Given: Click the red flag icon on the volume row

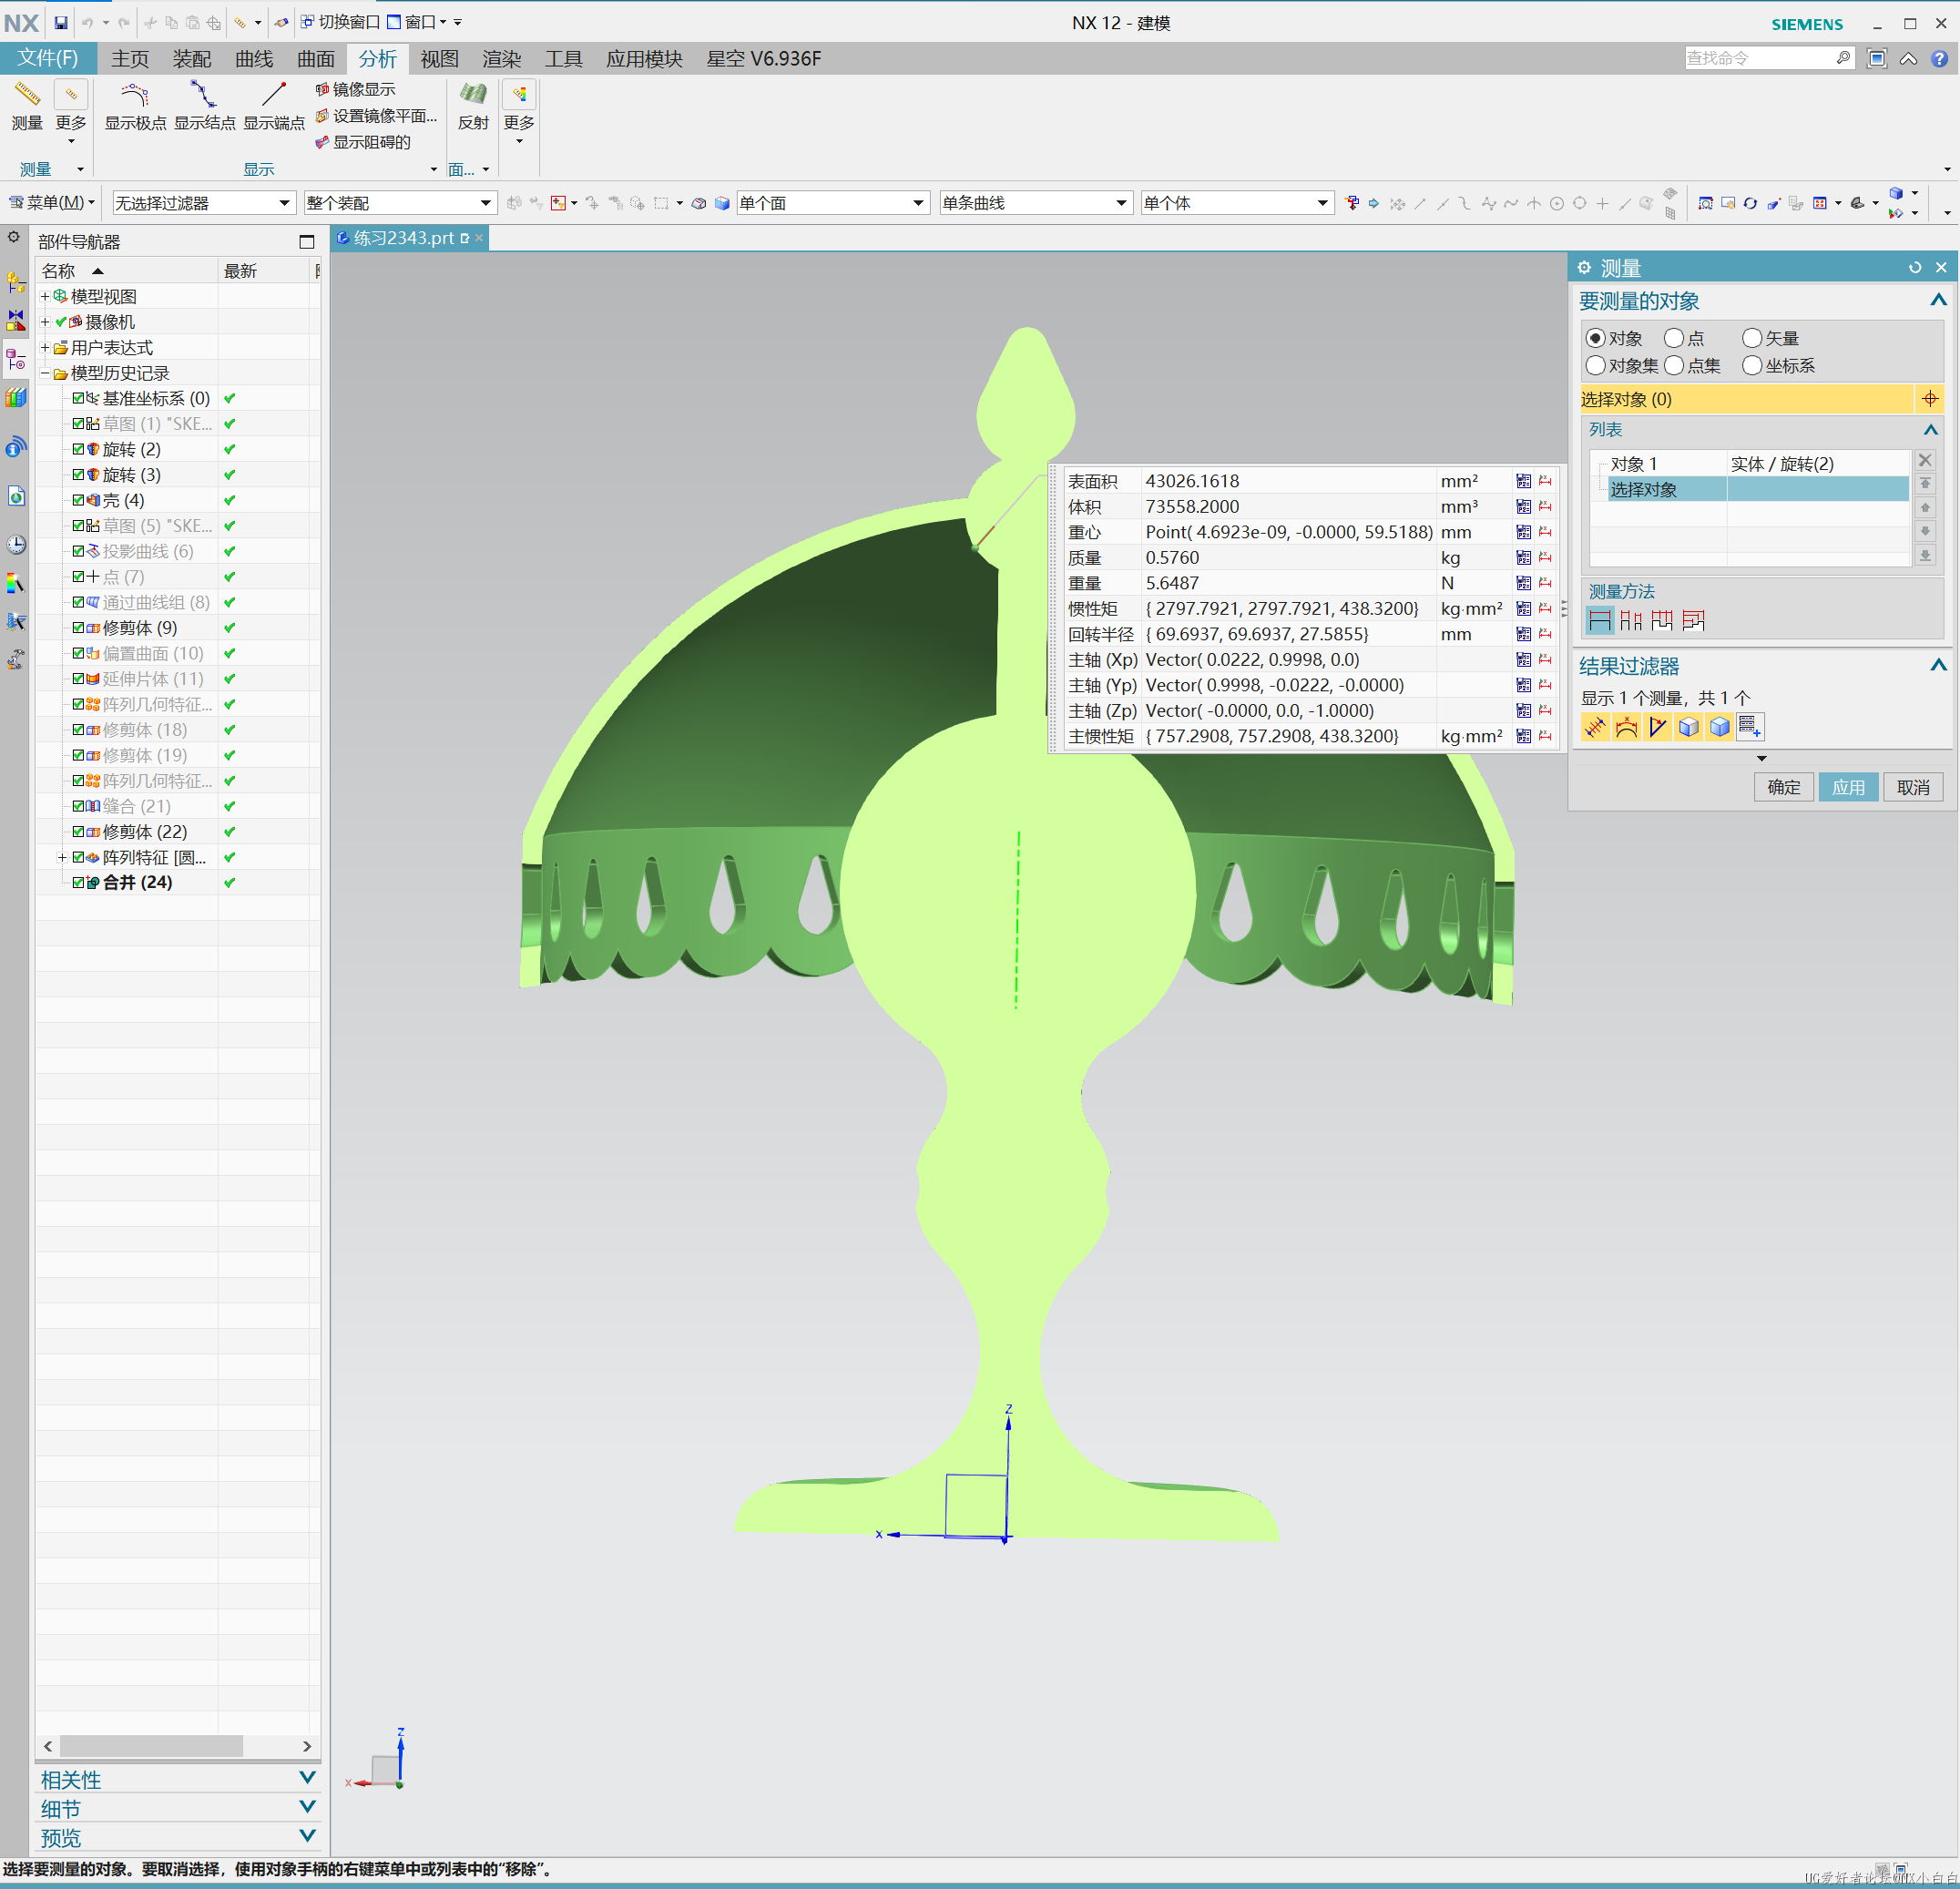Looking at the screenshot, I should coord(1545,506).
